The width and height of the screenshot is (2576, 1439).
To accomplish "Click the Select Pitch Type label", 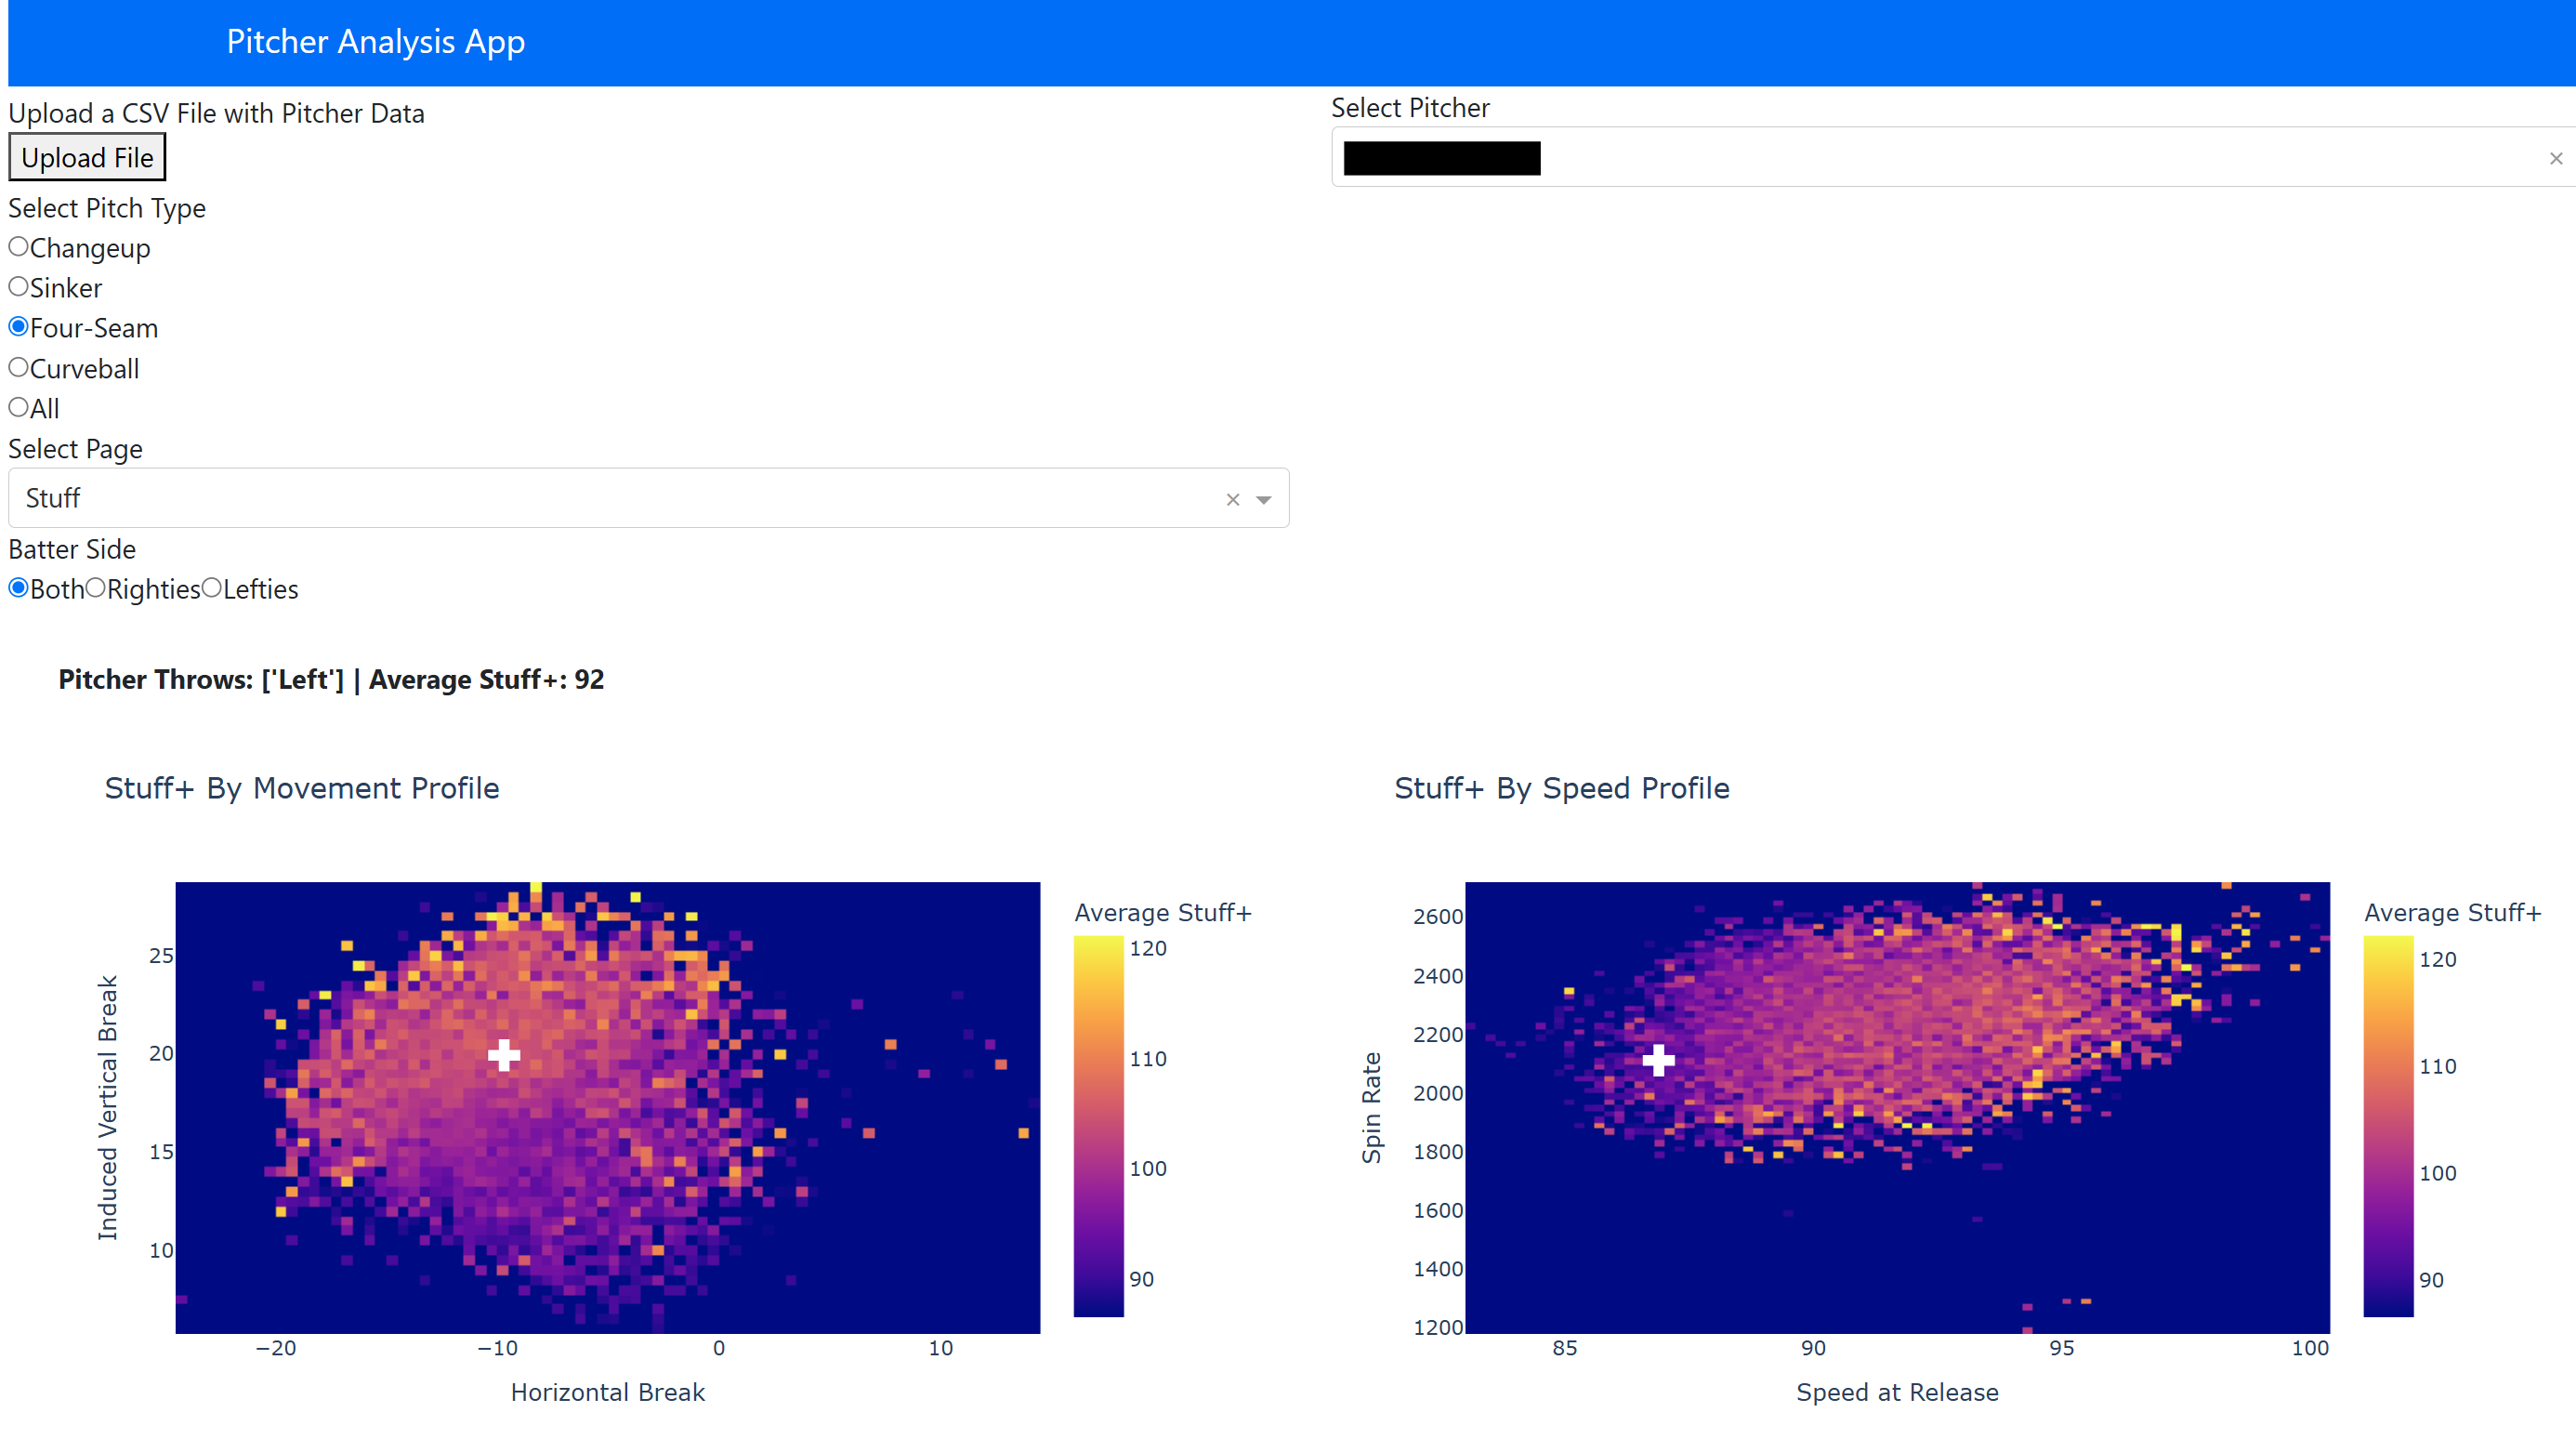I will [107, 209].
